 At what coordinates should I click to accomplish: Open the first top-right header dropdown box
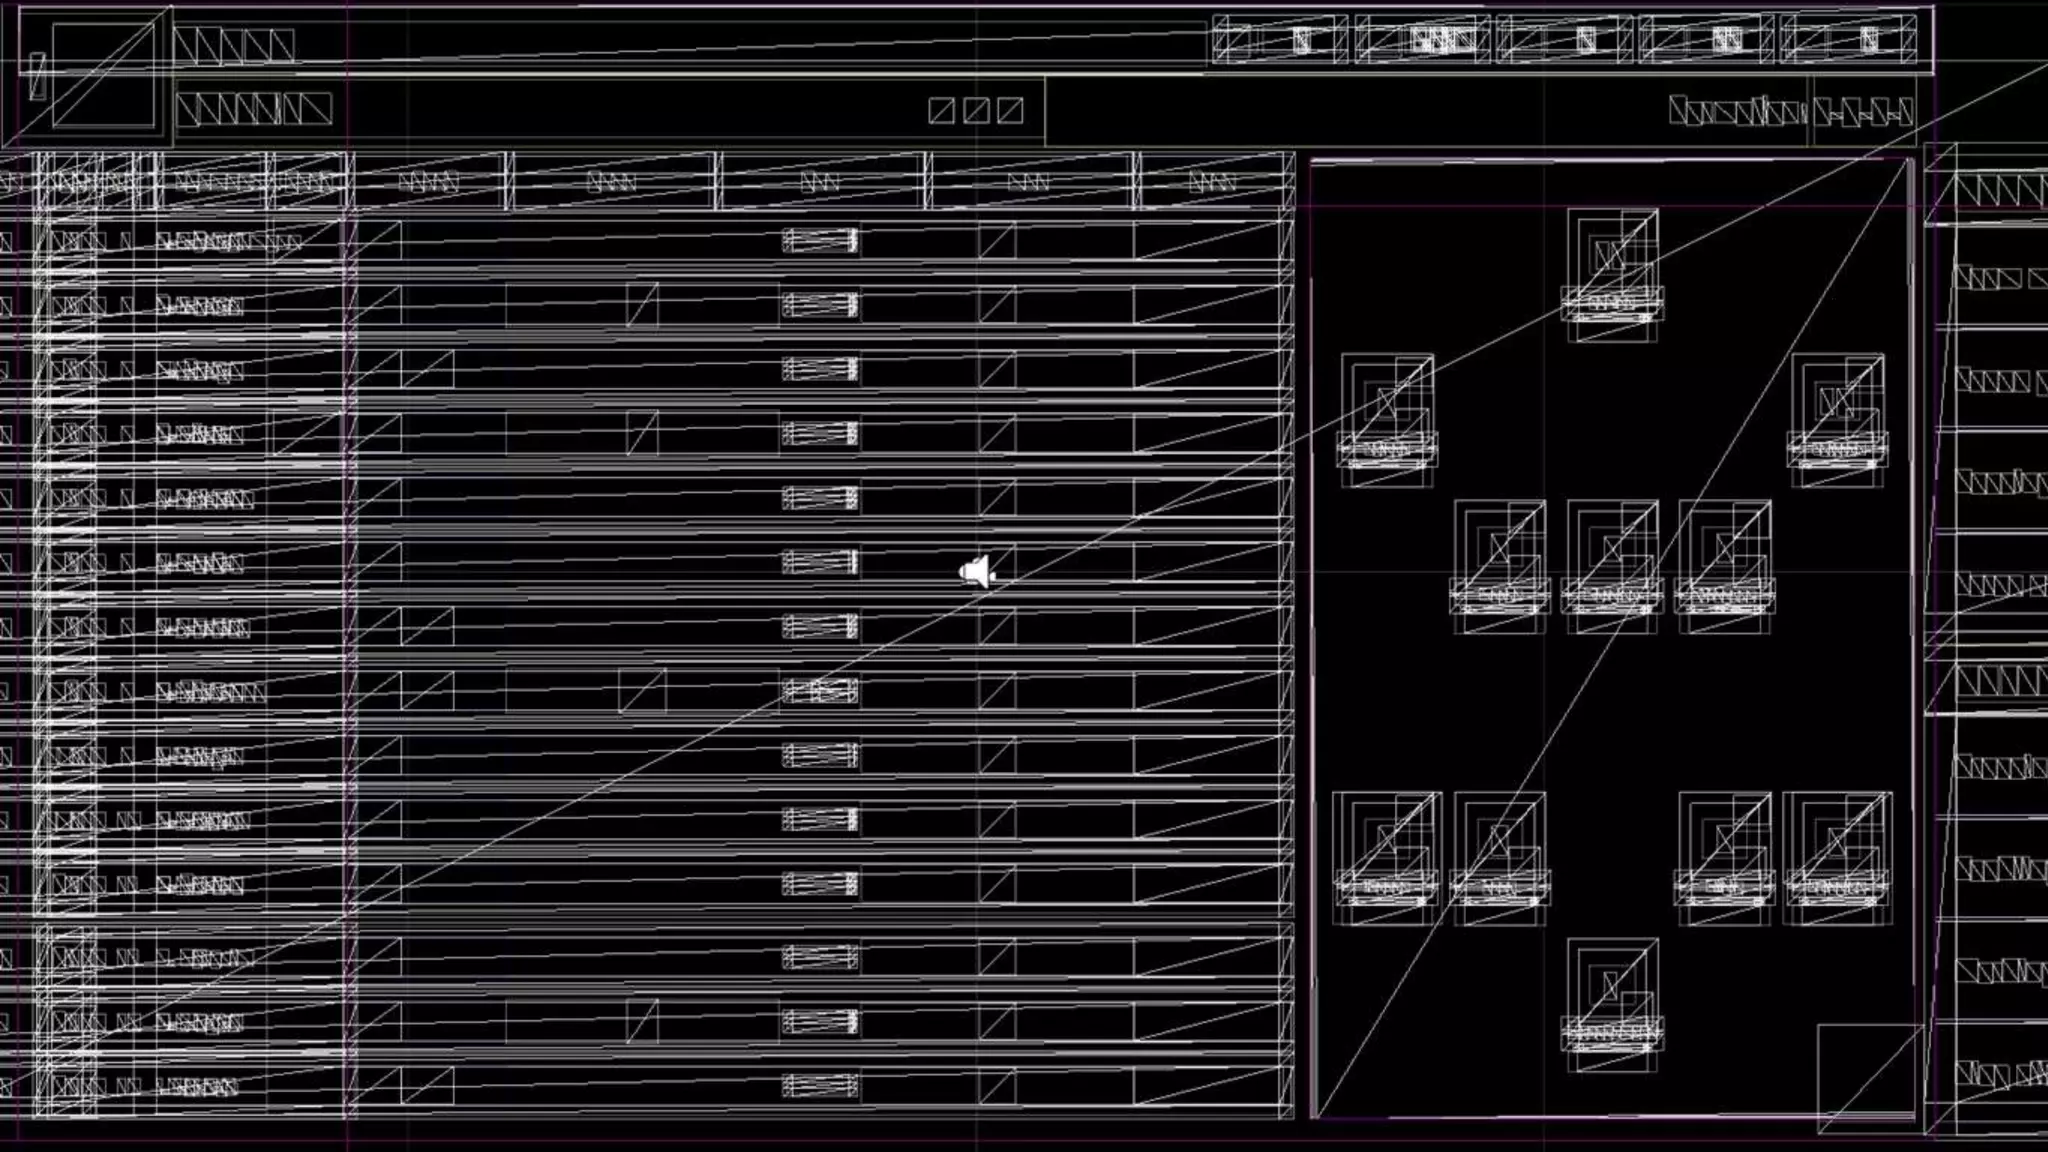[1280, 40]
